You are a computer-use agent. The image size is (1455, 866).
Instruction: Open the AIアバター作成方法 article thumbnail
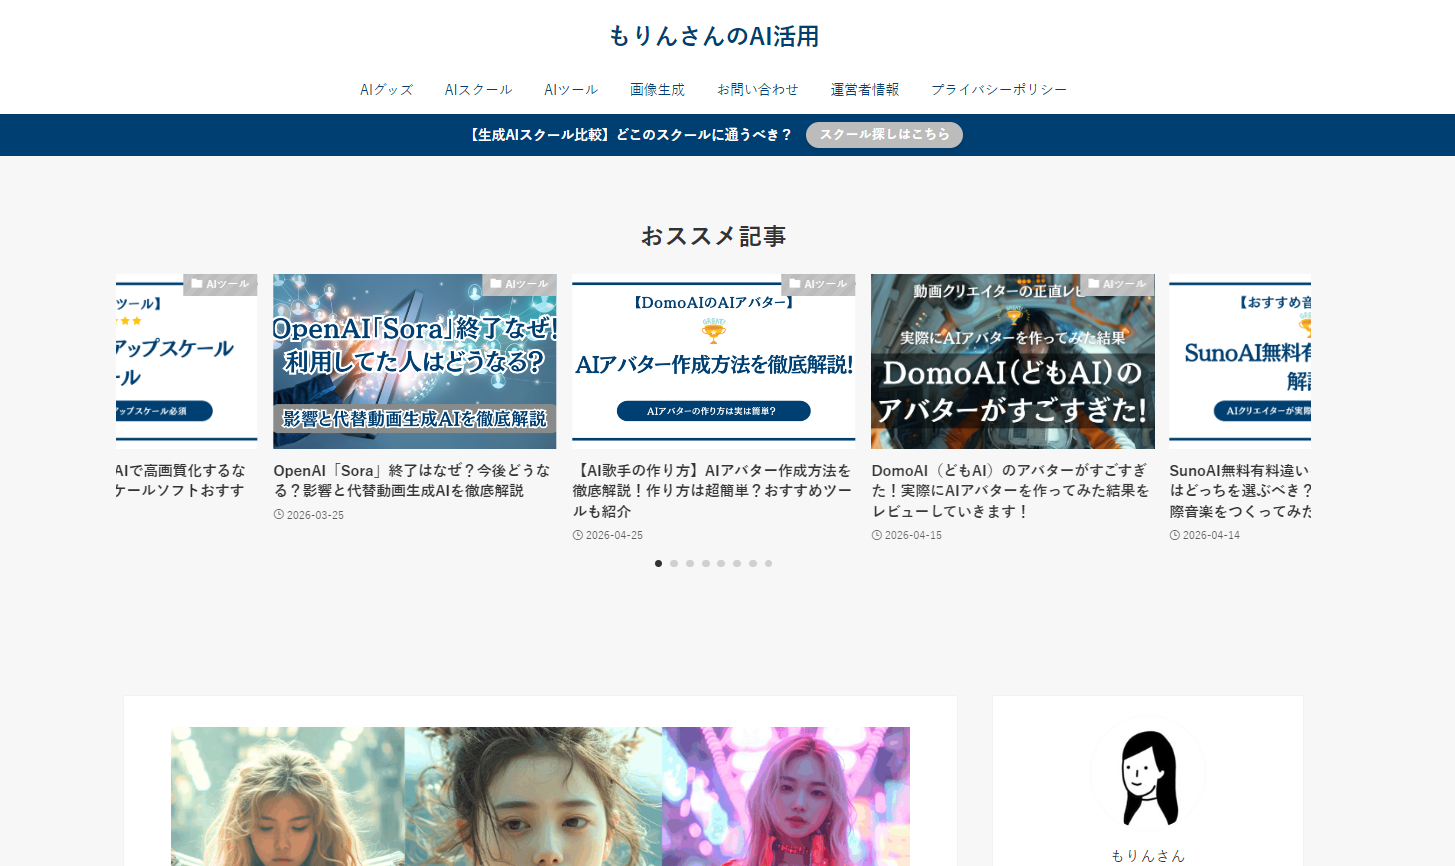pyautogui.click(x=714, y=362)
